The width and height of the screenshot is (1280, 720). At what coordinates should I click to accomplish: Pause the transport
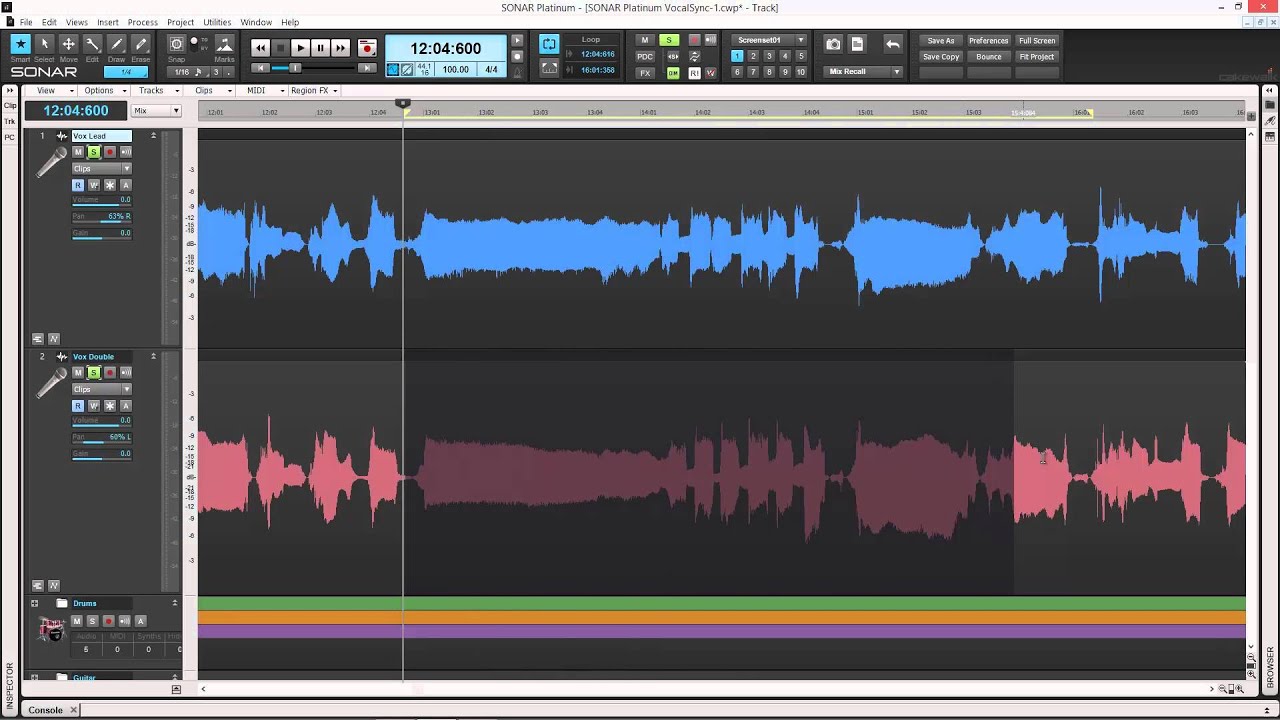(x=320, y=48)
